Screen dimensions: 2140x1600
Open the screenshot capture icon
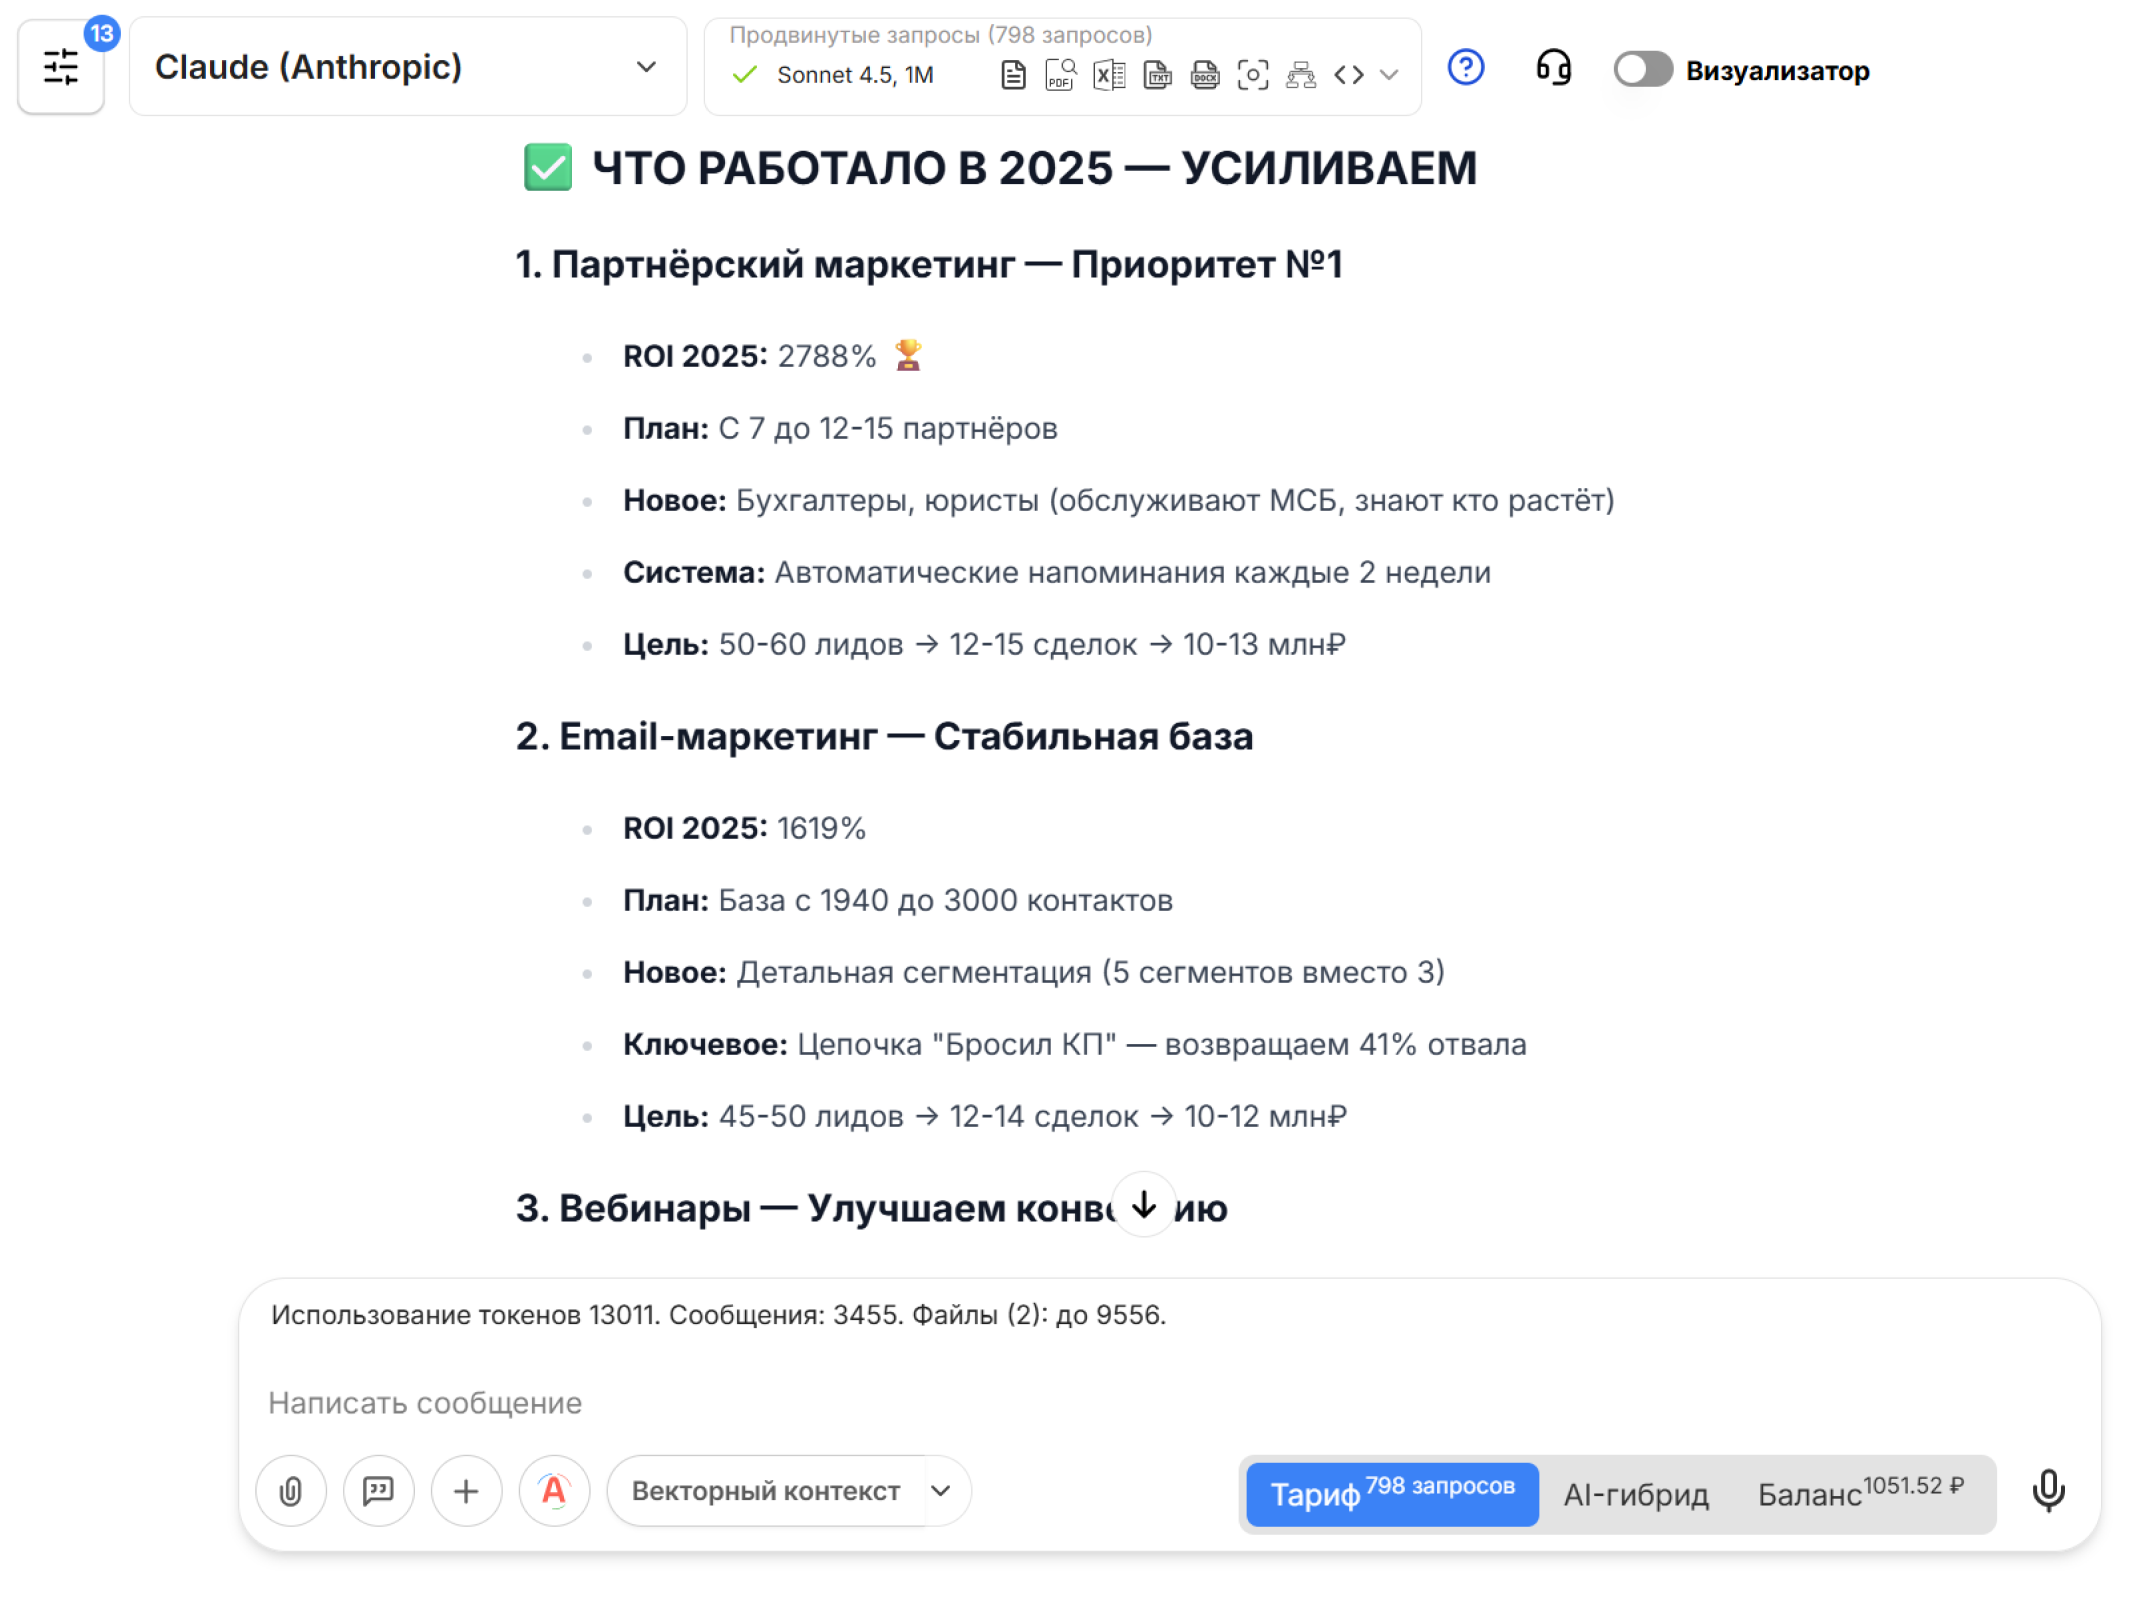(1253, 73)
